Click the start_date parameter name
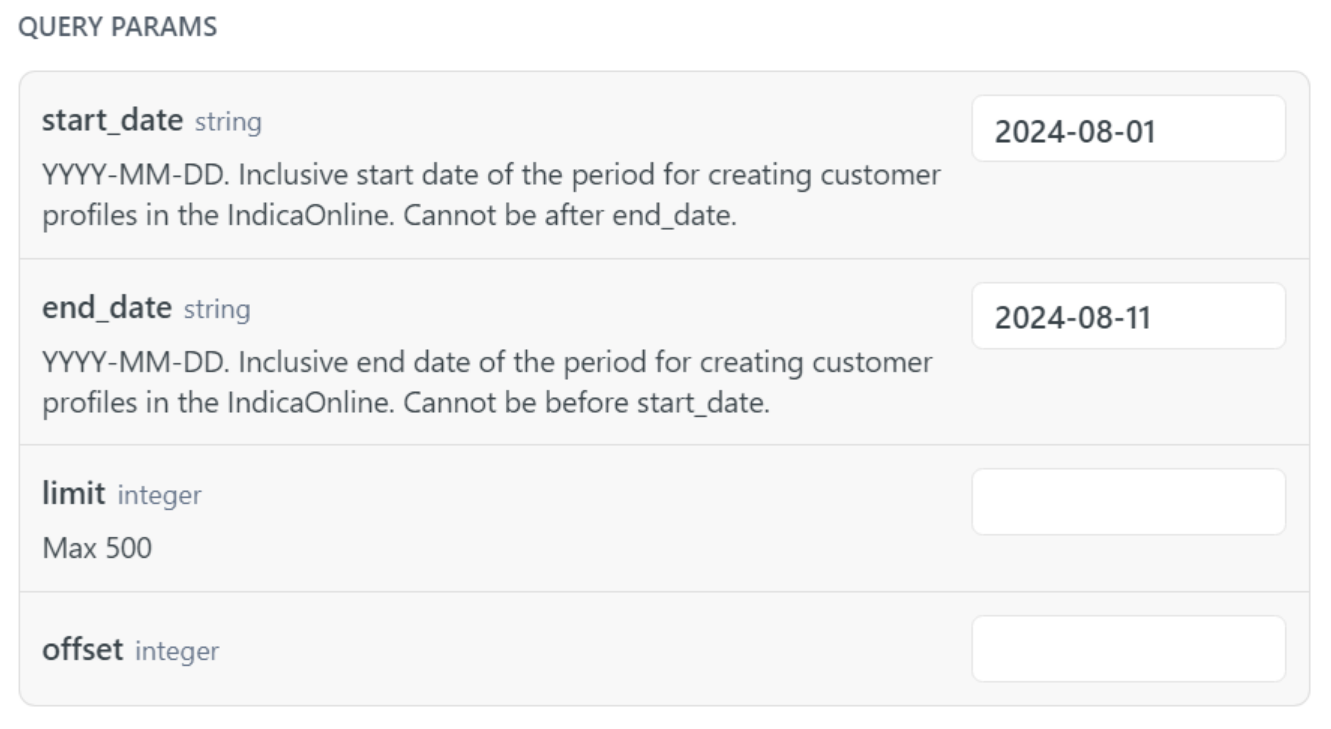1331x729 pixels. click(x=113, y=122)
